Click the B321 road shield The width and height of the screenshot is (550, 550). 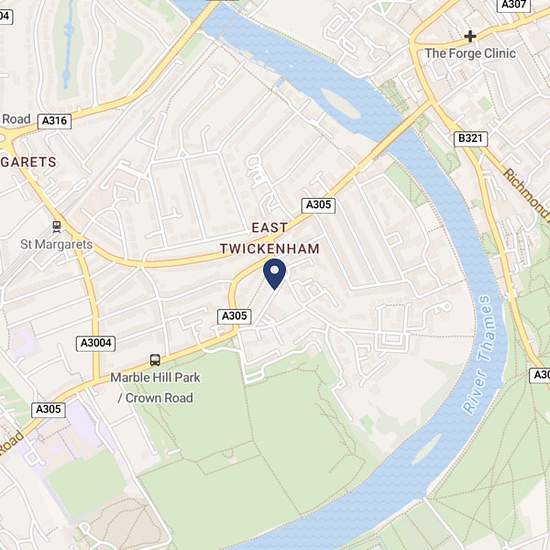470,139
